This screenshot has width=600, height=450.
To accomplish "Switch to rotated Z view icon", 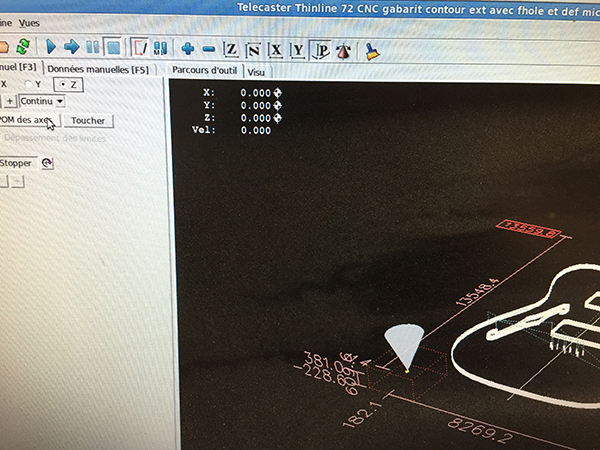I will click(x=253, y=50).
